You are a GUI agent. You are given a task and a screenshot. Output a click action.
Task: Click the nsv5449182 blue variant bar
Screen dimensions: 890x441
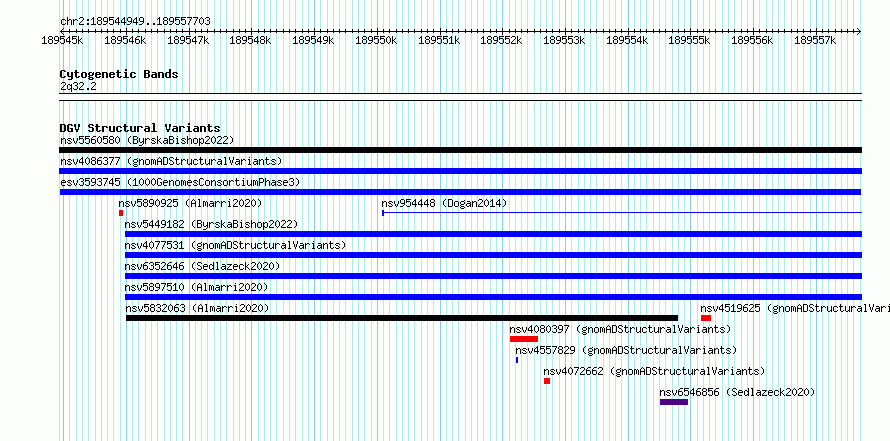coord(493,234)
